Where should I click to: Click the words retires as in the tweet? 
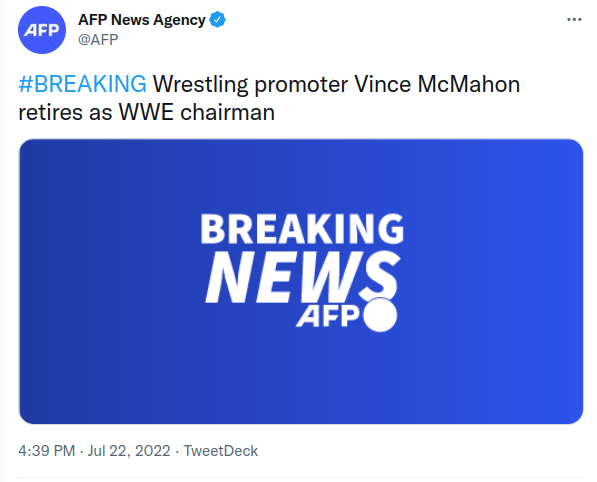tap(65, 113)
